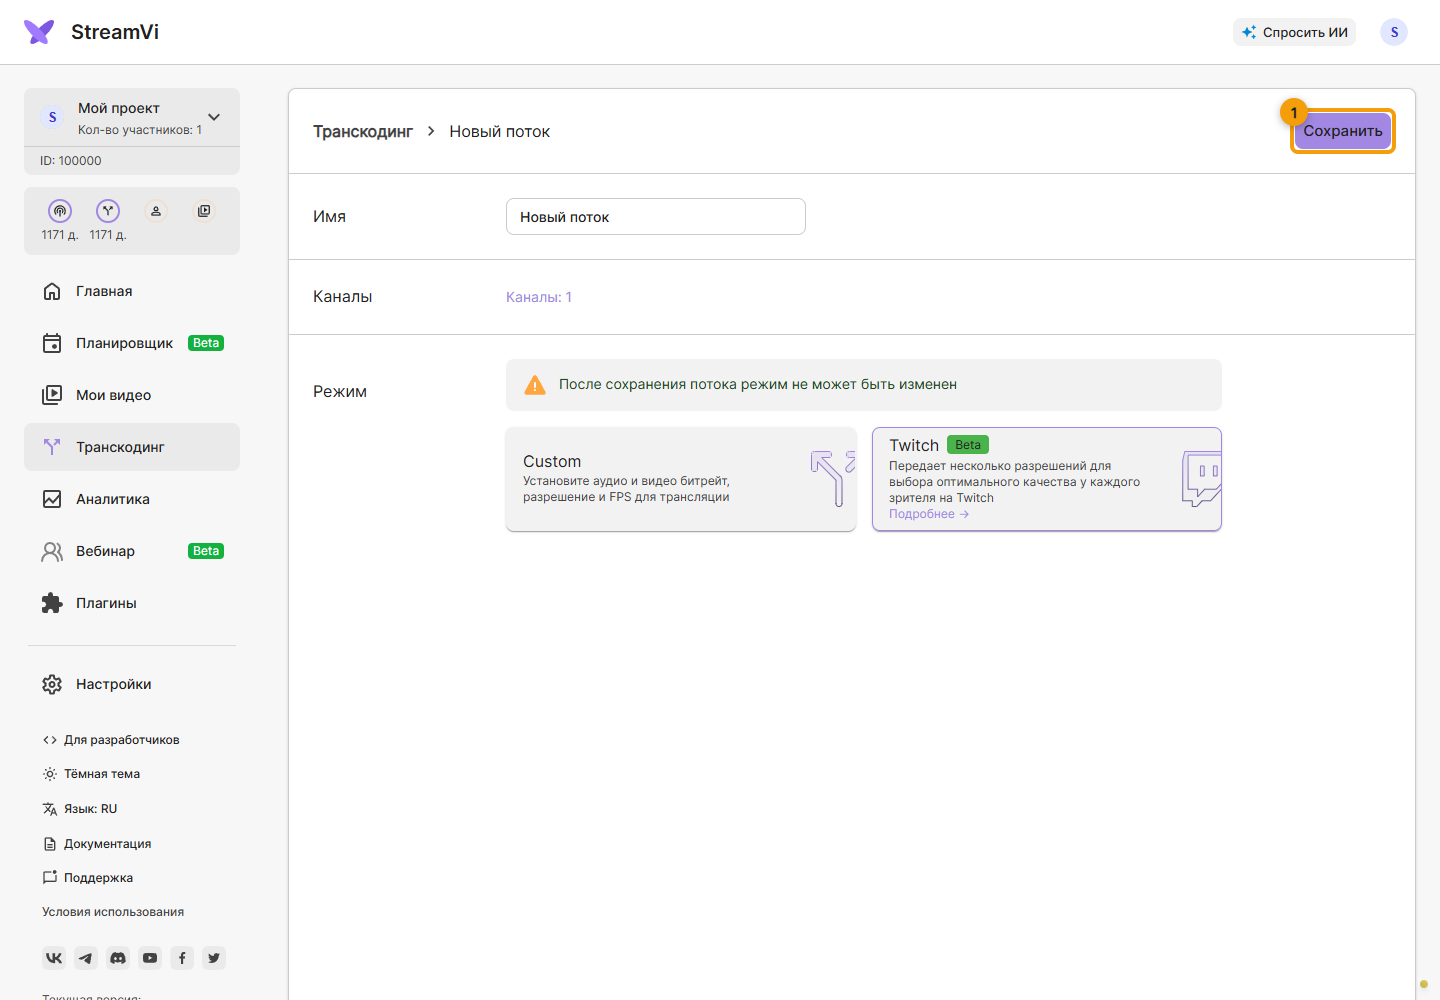Open the Поддержка link
This screenshot has width=1440, height=1000.
click(88, 878)
